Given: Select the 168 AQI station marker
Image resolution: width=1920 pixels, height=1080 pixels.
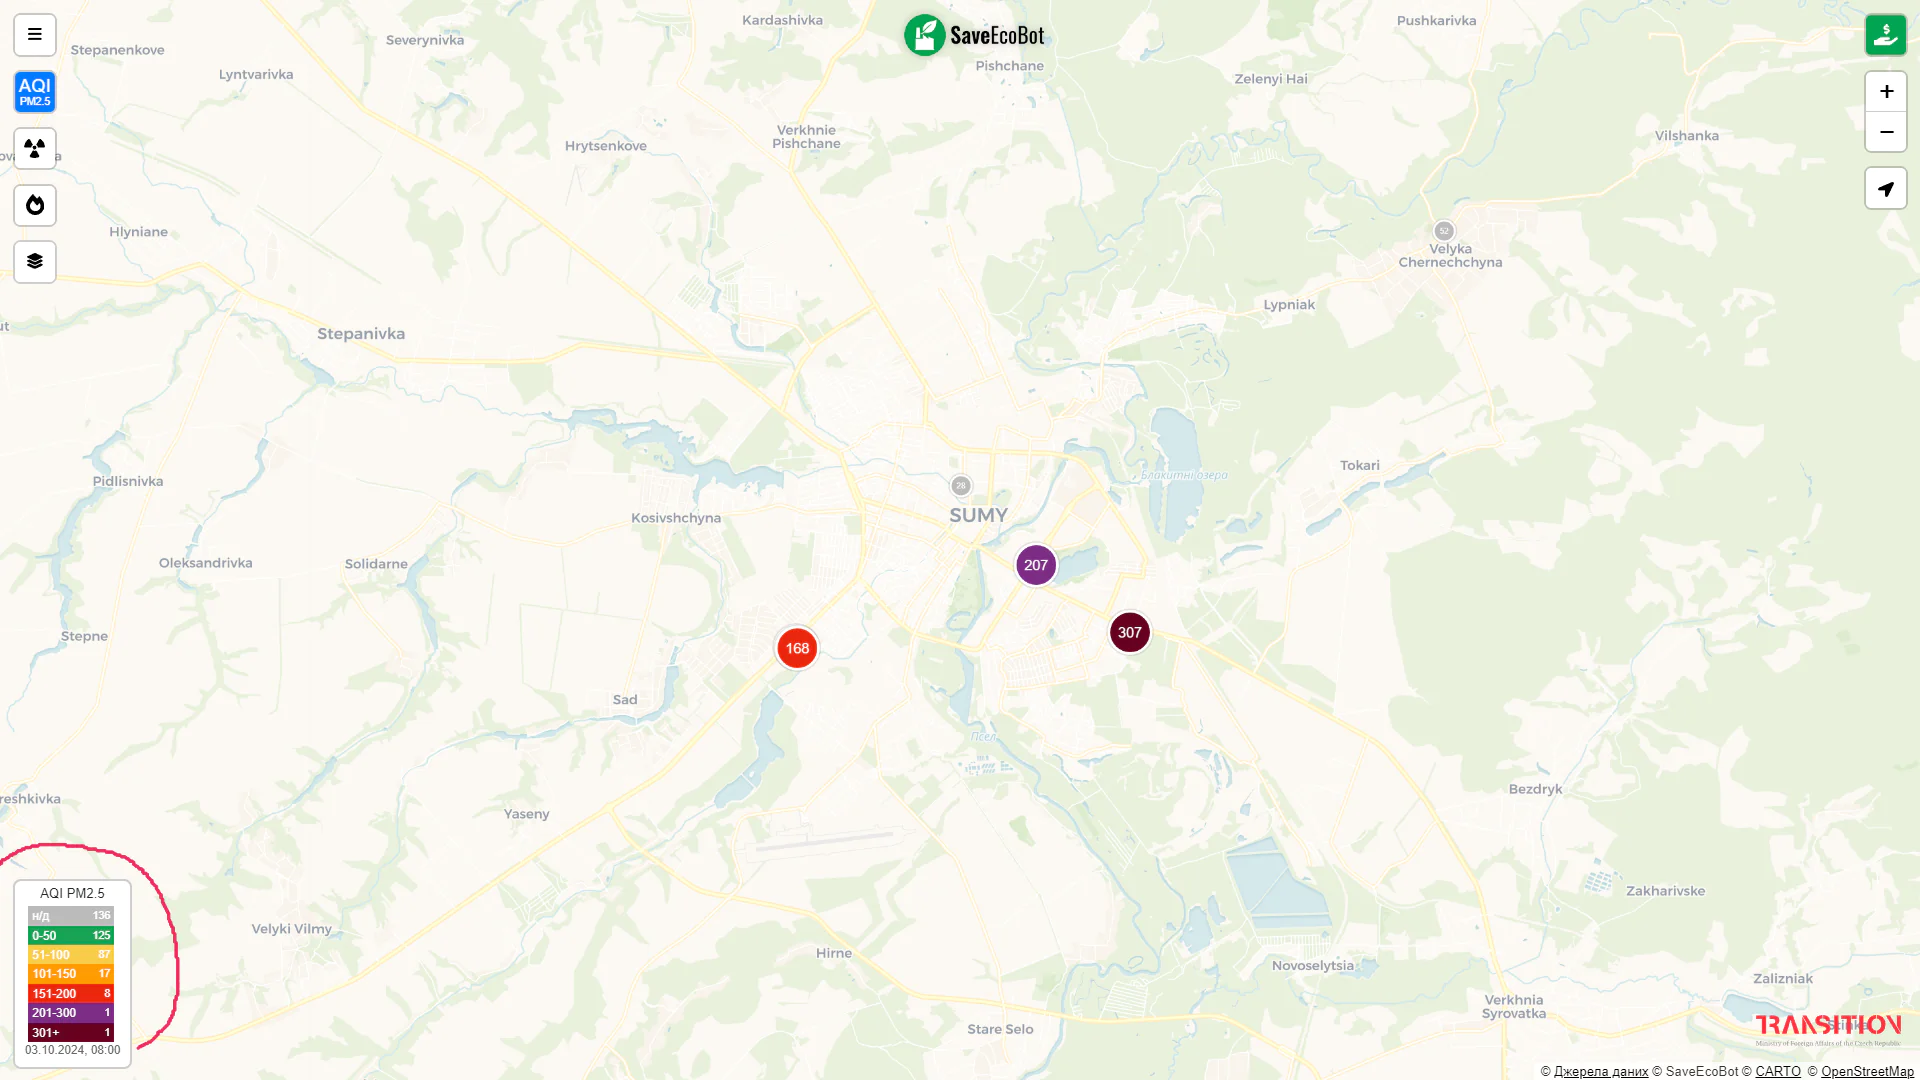Looking at the screenshot, I should tap(797, 648).
